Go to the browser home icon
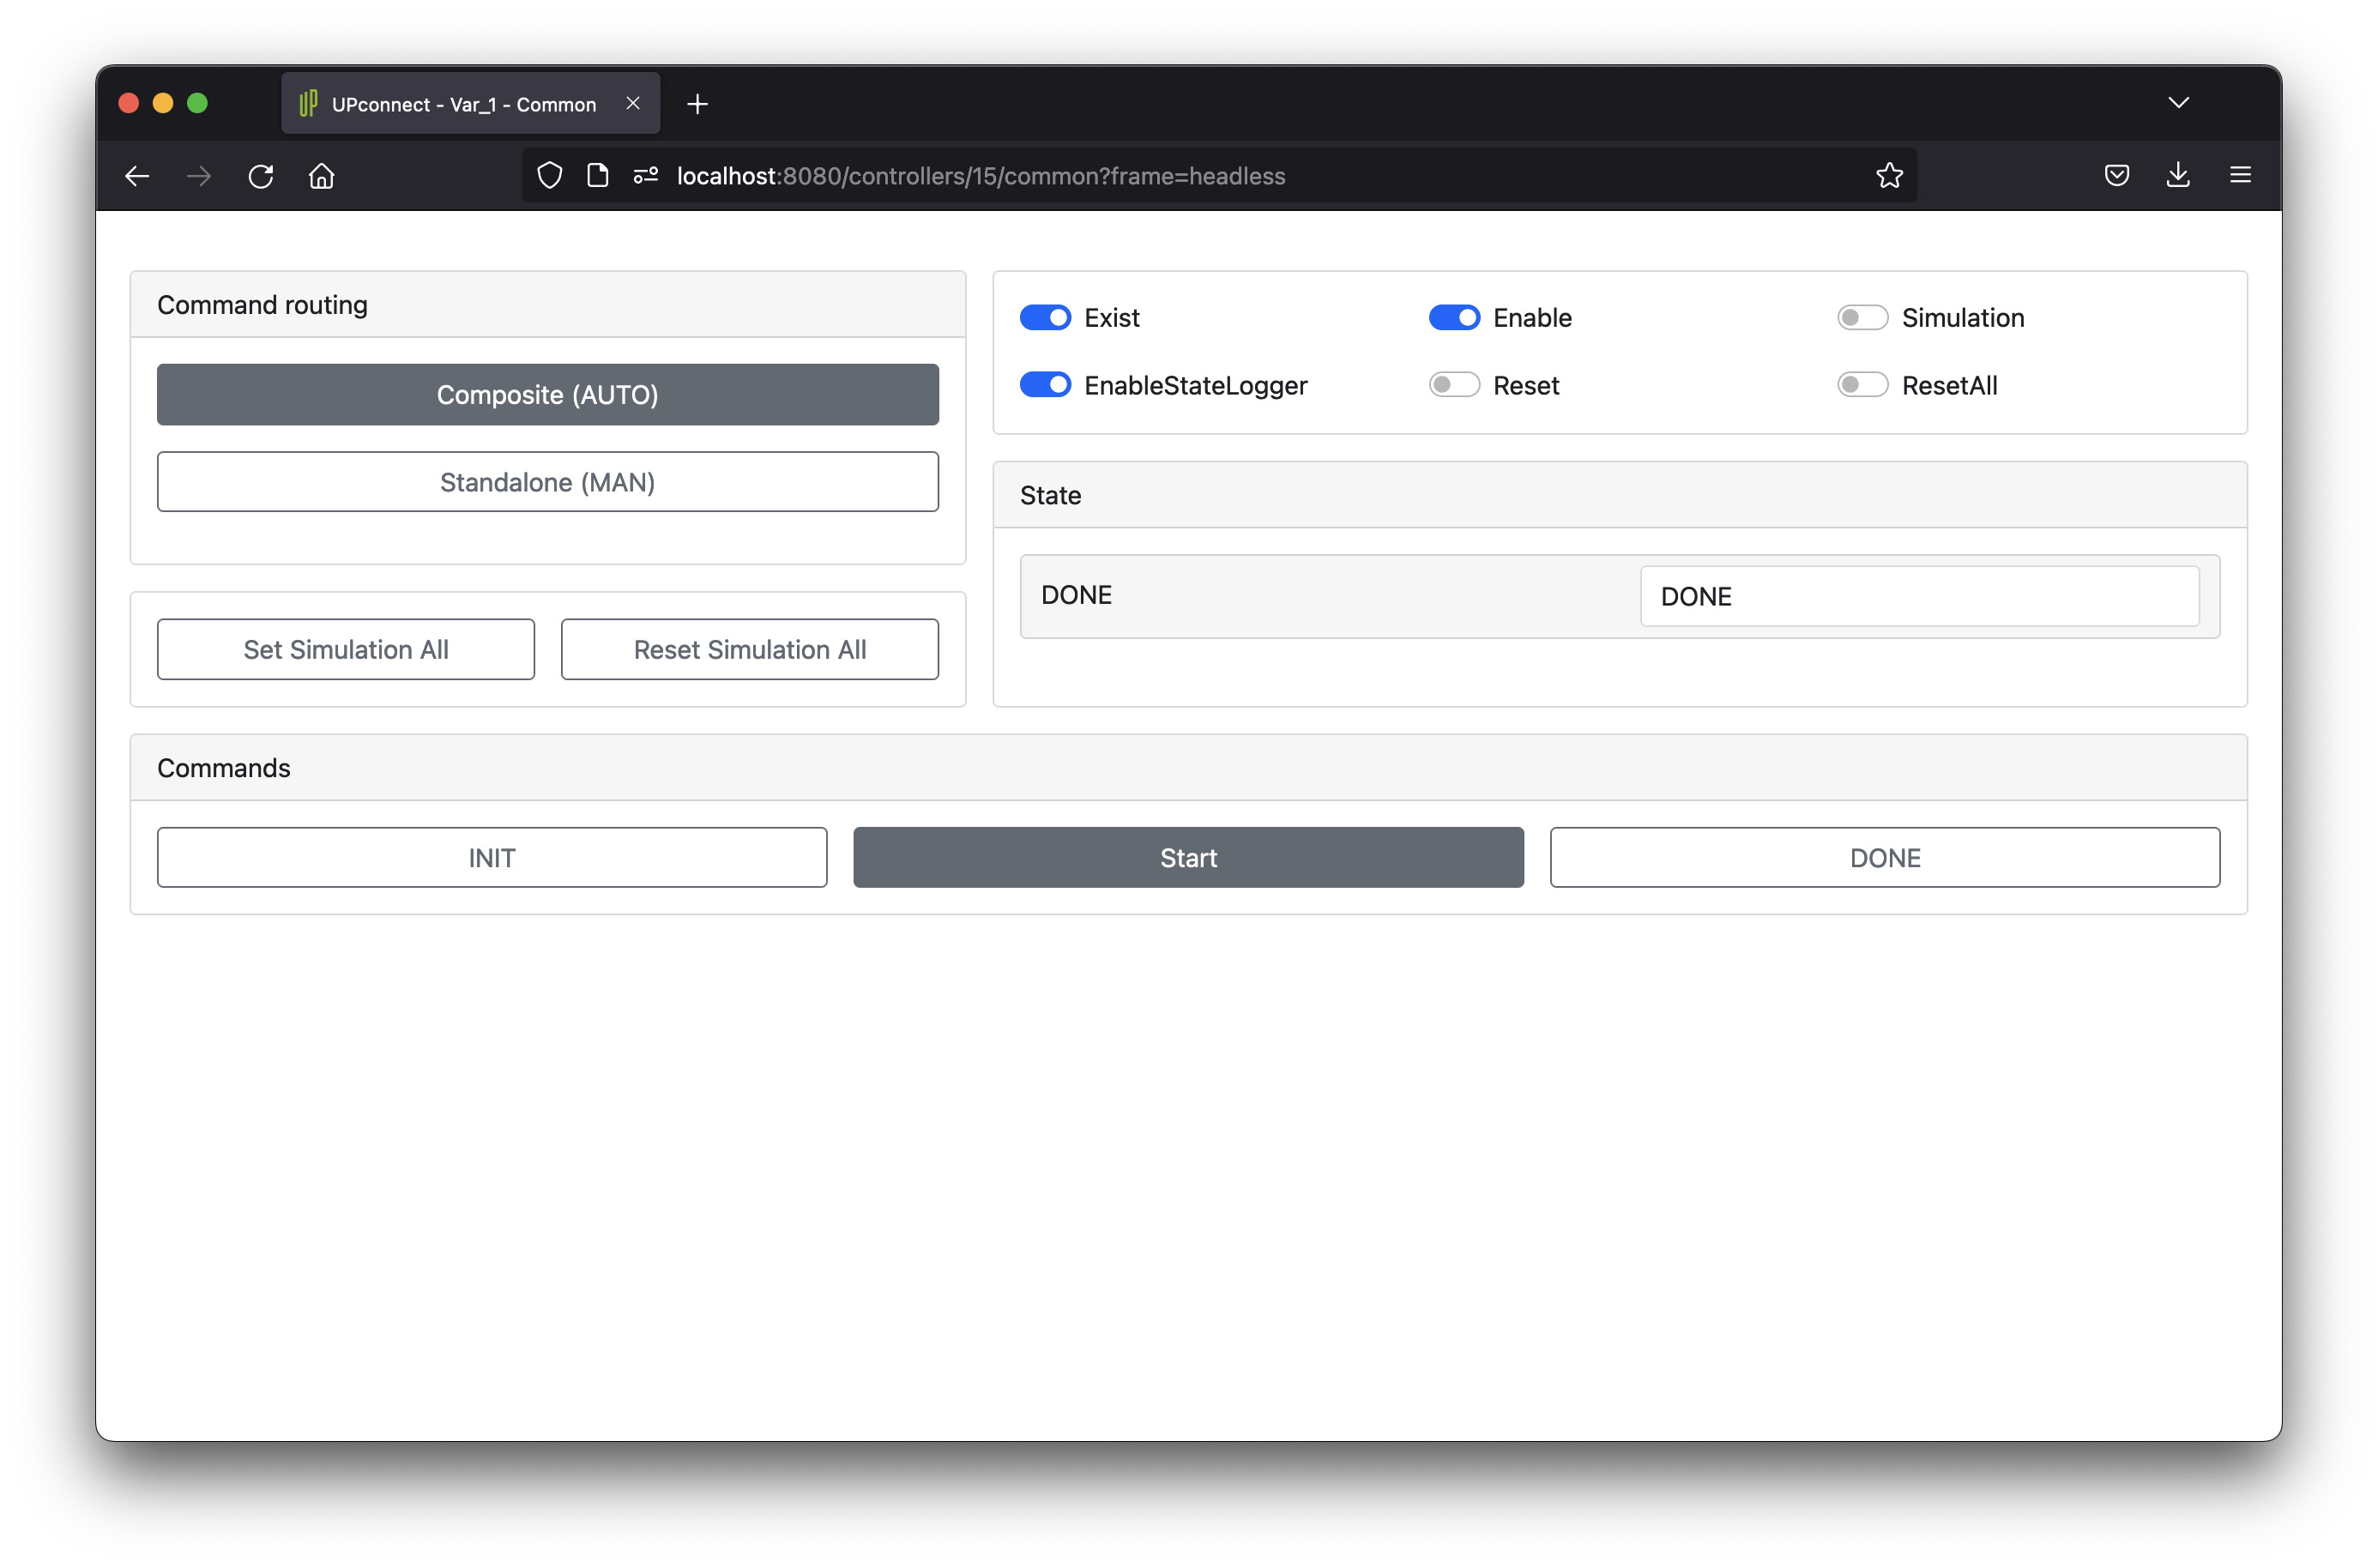 [322, 176]
